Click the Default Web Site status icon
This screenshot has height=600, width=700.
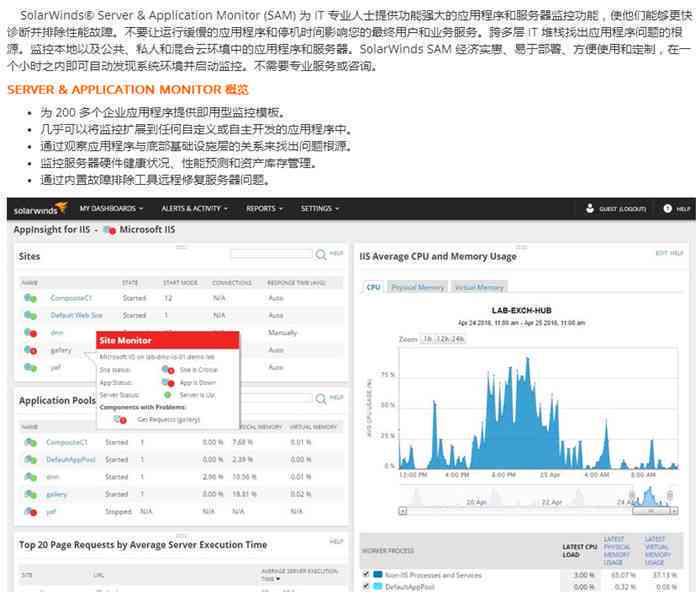tap(30, 316)
